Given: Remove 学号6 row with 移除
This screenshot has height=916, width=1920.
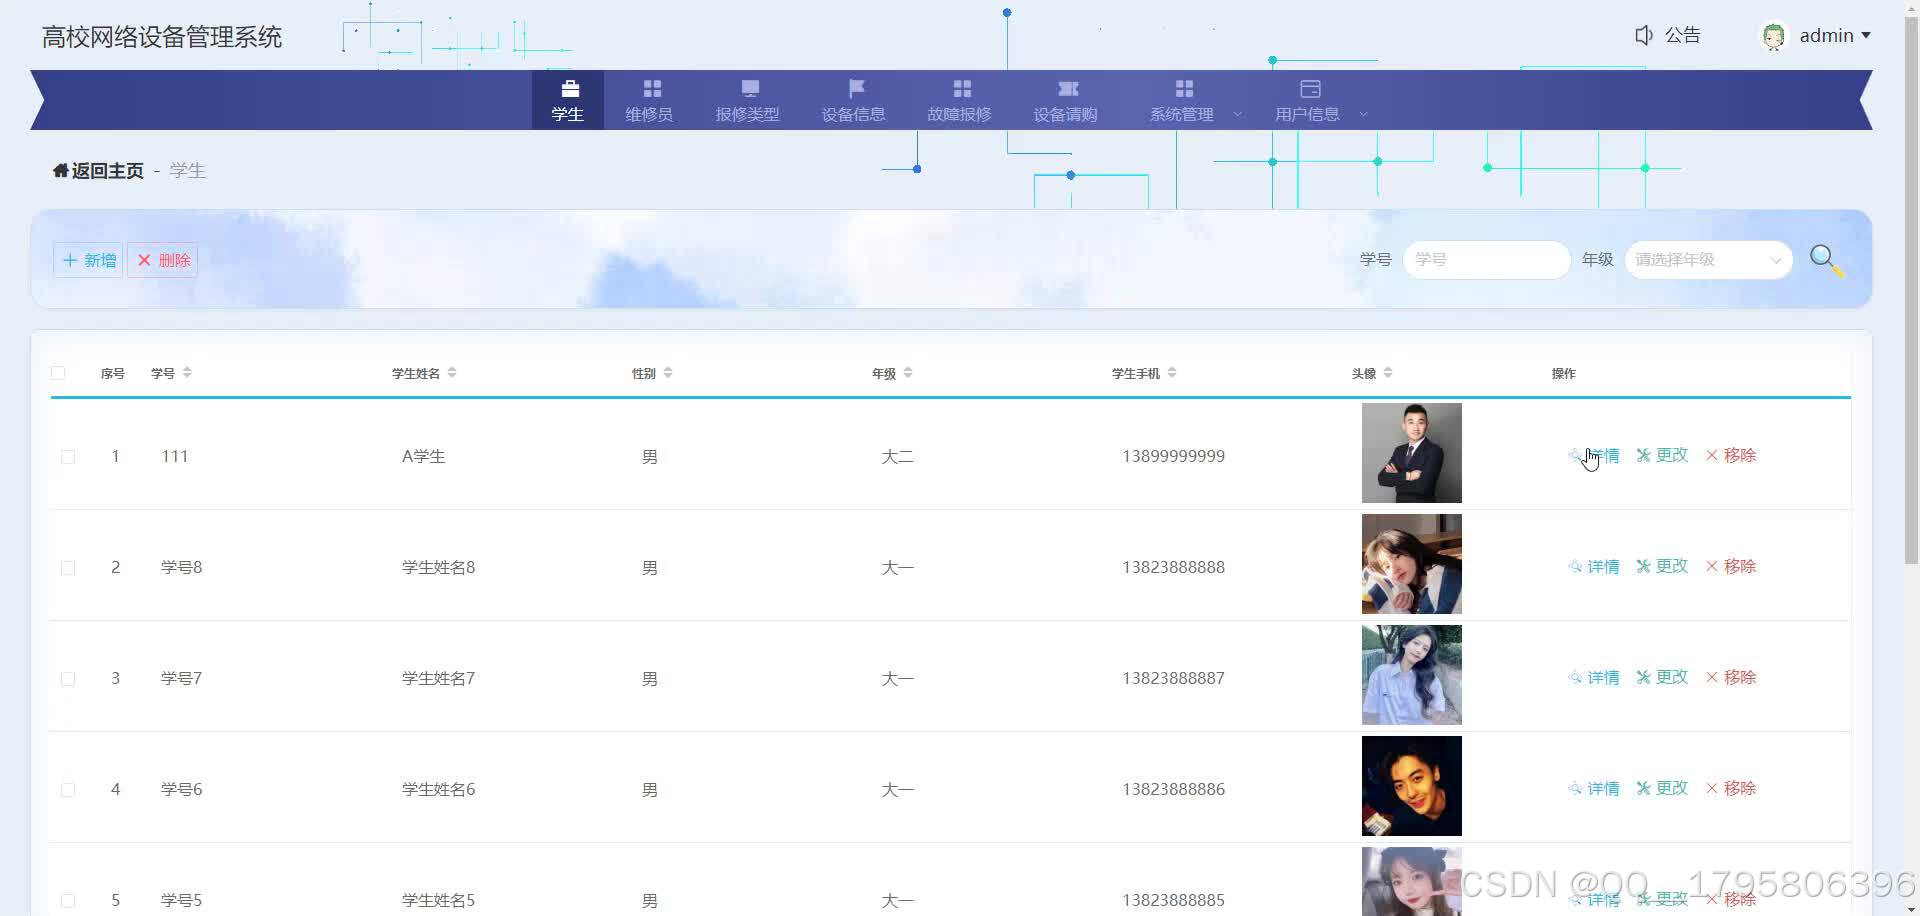Looking at the screenshot, I should coord(1731,788).
